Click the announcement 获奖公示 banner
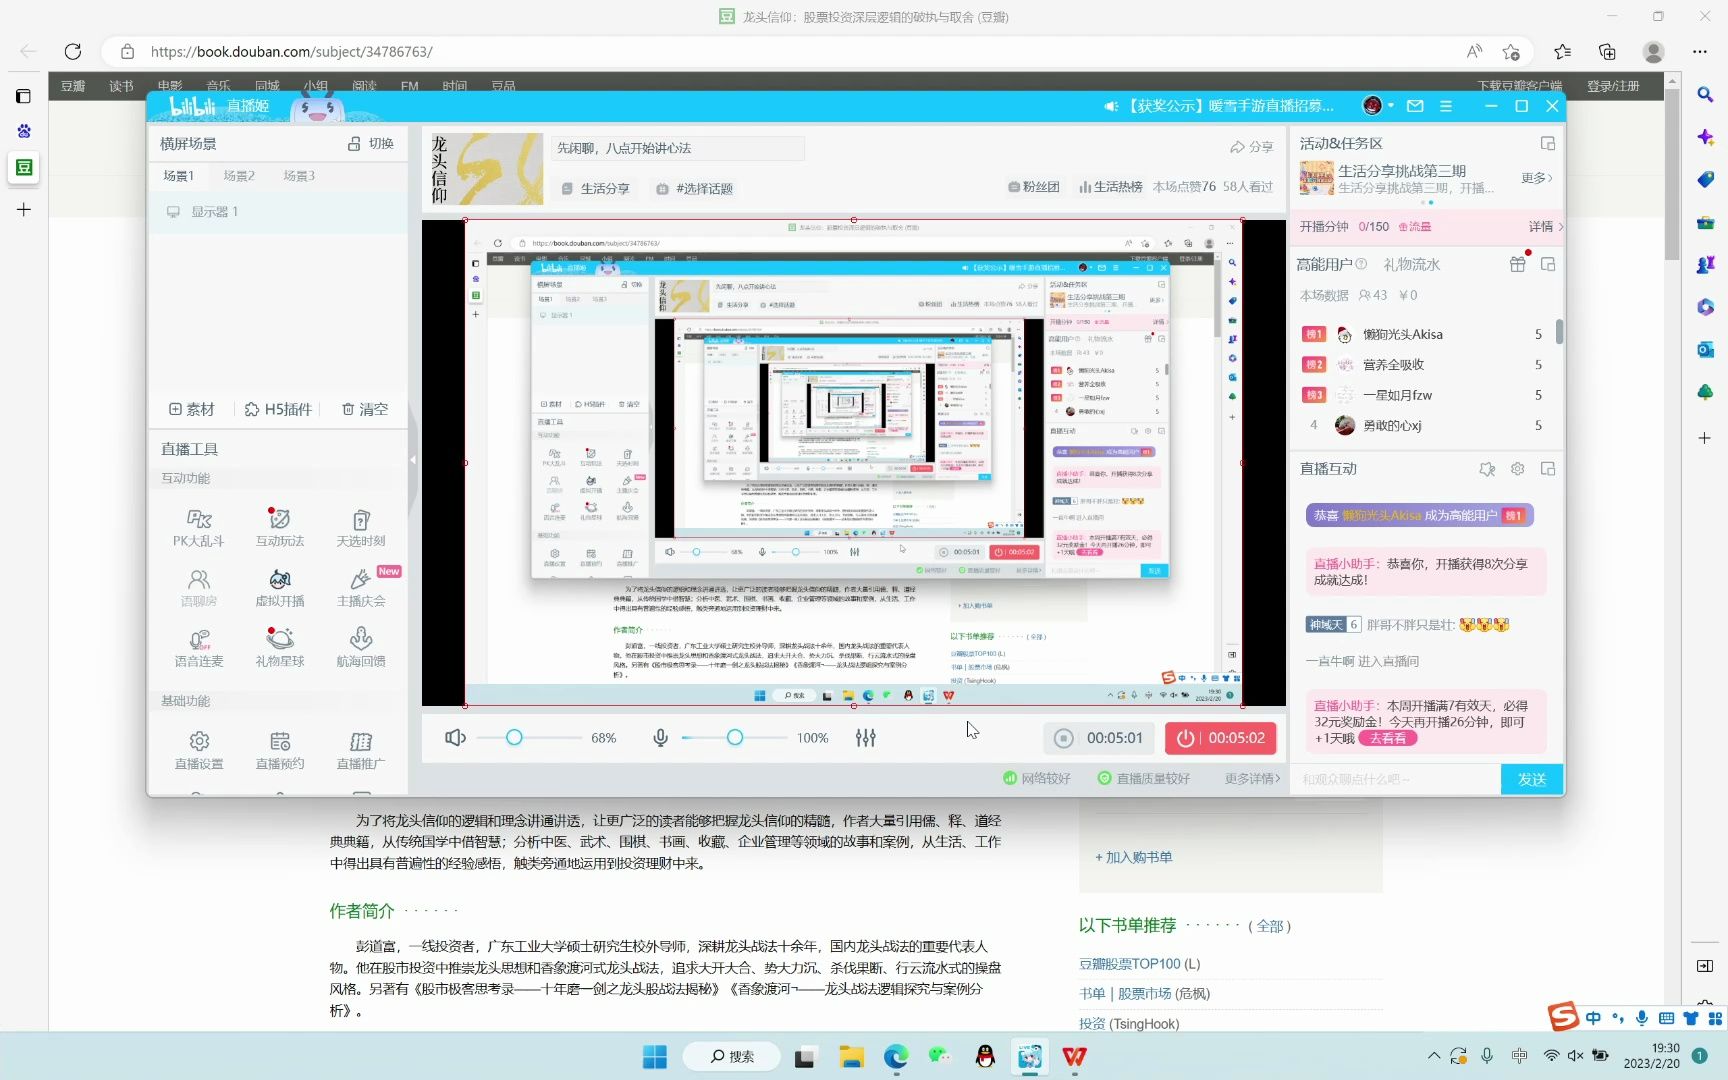This screenshot has width=1728, height=1080. tap(1220, 106)
